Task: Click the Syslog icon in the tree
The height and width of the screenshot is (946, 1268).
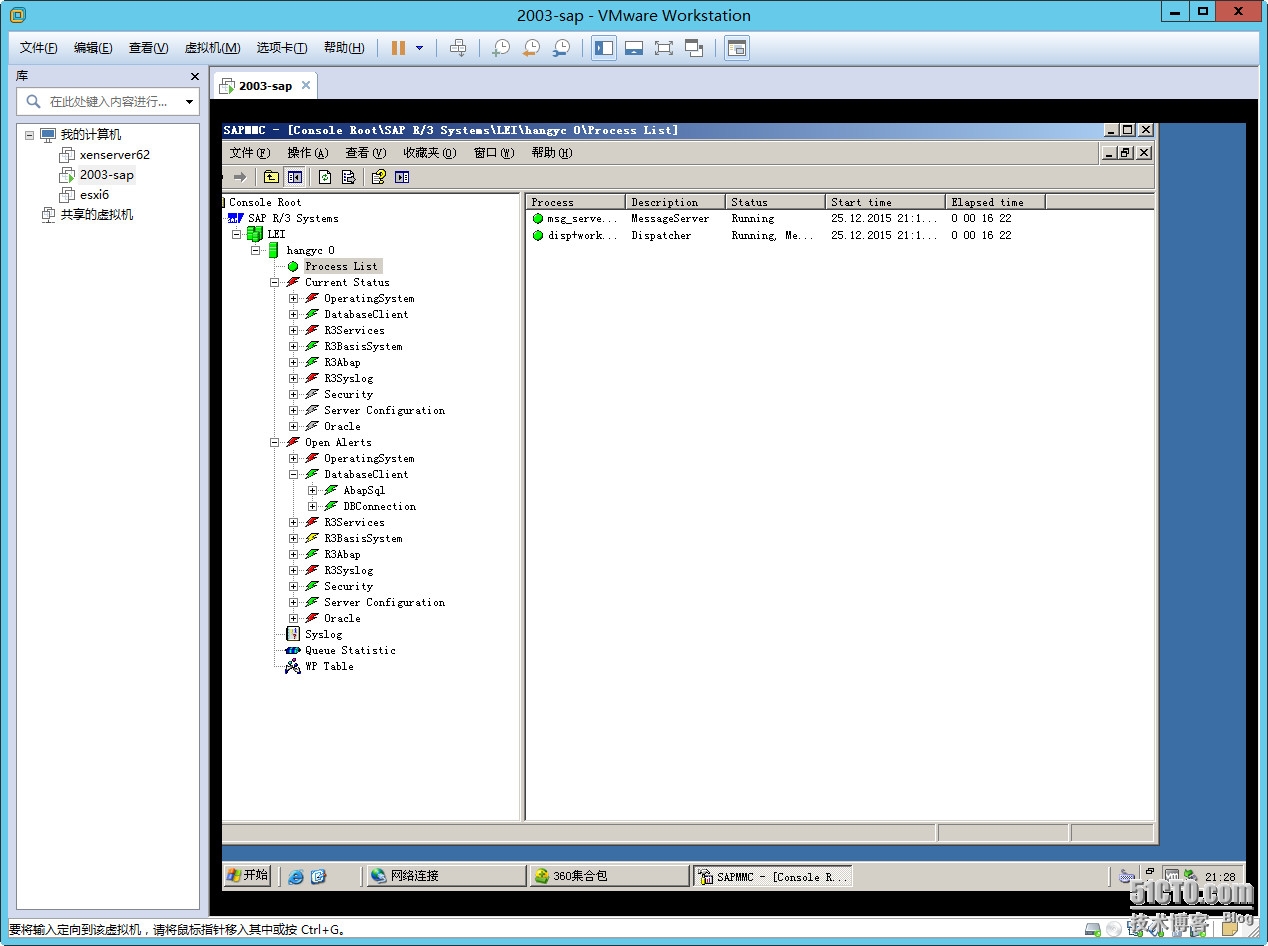Action: (x=293, y=634)
